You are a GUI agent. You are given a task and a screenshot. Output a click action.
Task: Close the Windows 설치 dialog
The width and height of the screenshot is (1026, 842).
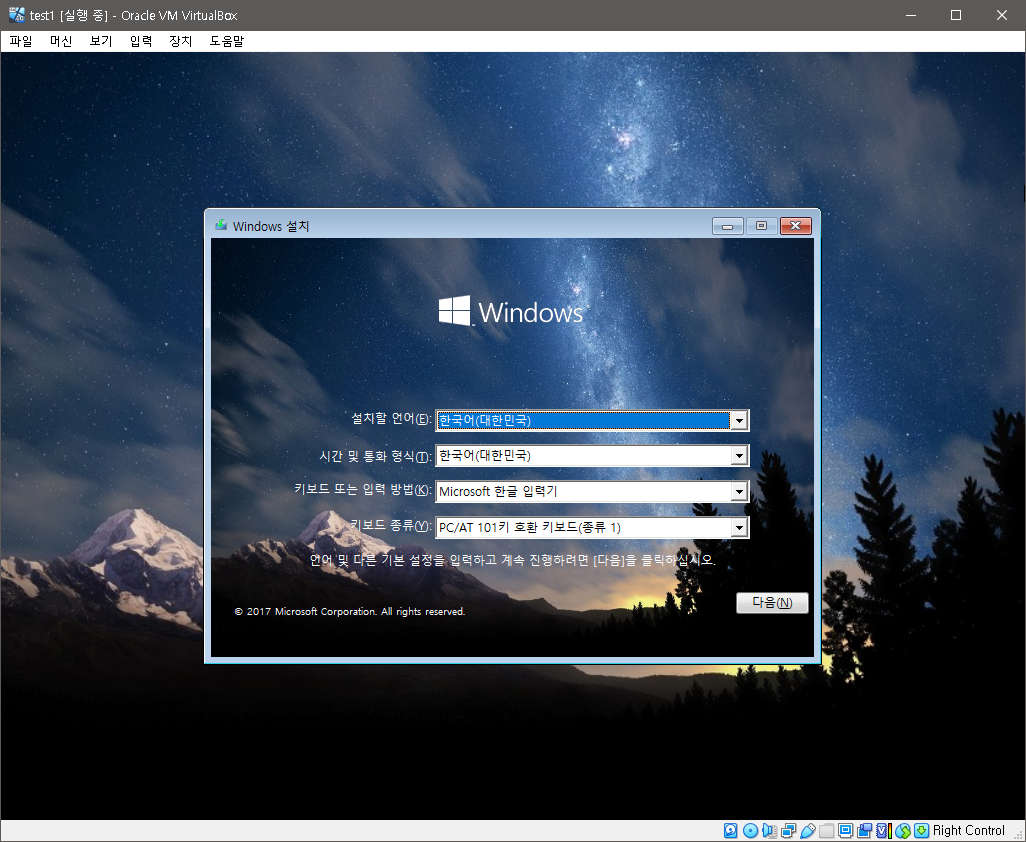tap(796, 226)
